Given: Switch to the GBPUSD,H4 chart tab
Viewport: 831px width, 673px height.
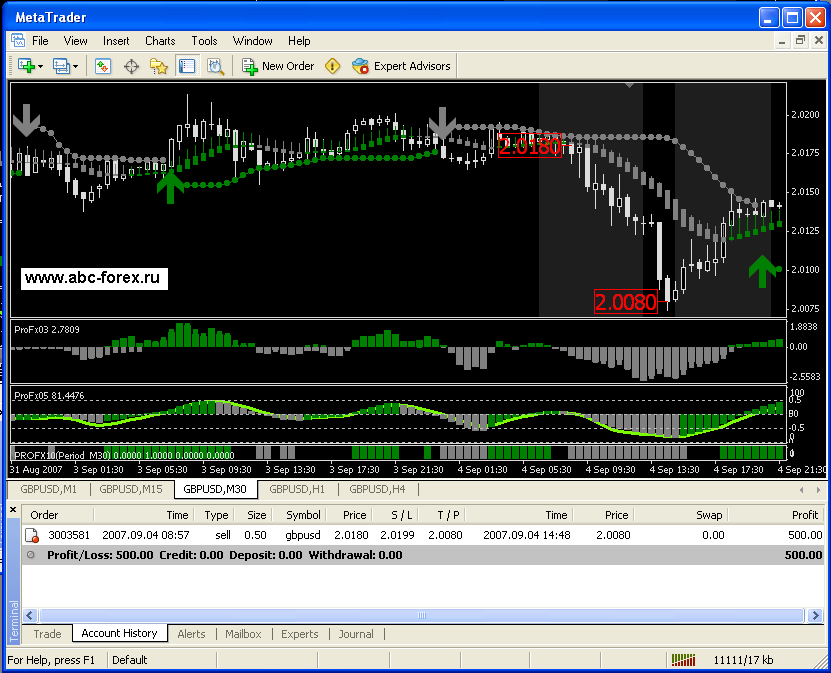Looking at the screenshot, I should click(377, 489).
